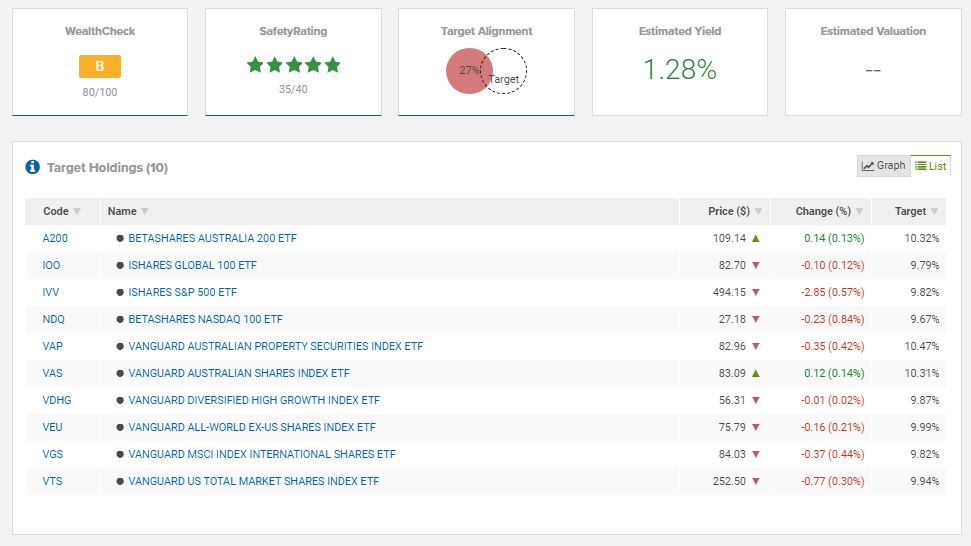The height and width of the screenshot is (546, 971).
Task: Open the Estimated Valuation card
Action: pos(873,62)
